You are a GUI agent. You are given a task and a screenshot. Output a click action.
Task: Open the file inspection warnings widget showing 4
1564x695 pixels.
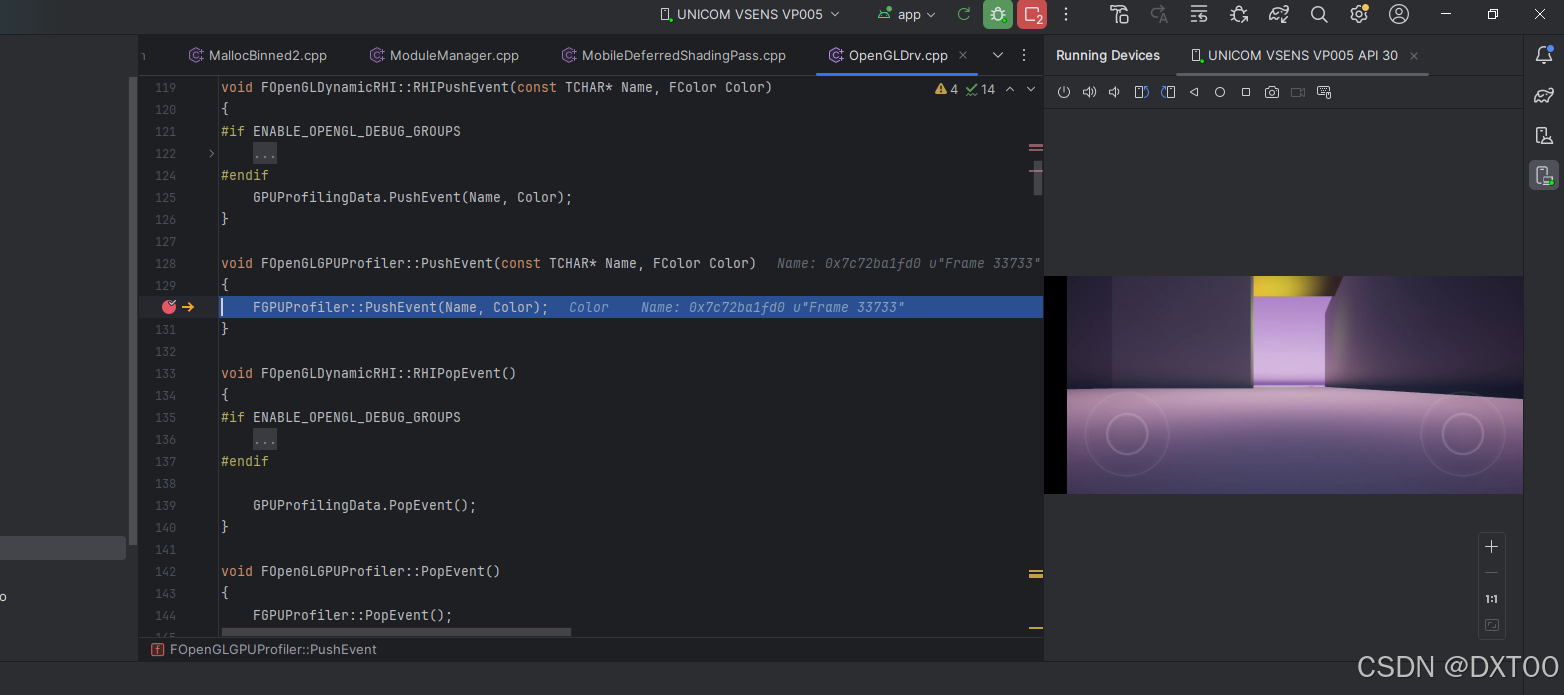(x=947, y=89)
